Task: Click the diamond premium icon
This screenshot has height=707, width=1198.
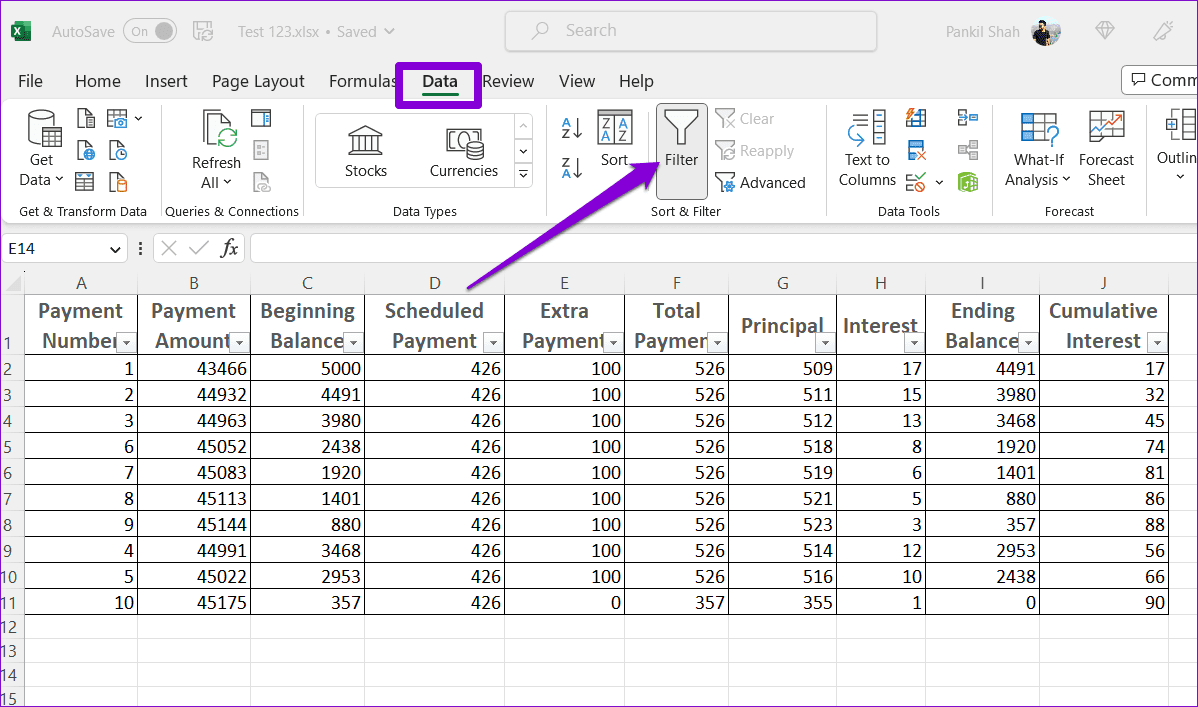Action: click(x=1105, y=31)
